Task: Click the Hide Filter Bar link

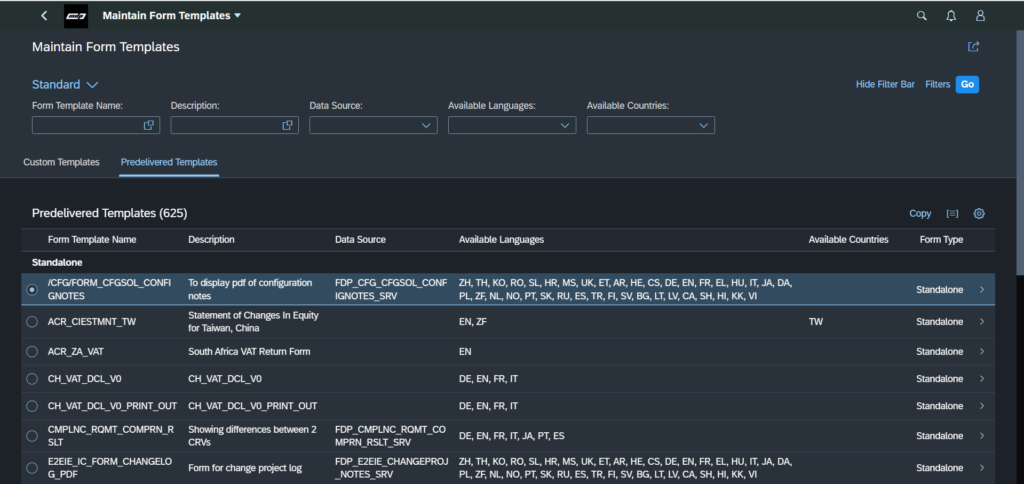Action: 885,85
